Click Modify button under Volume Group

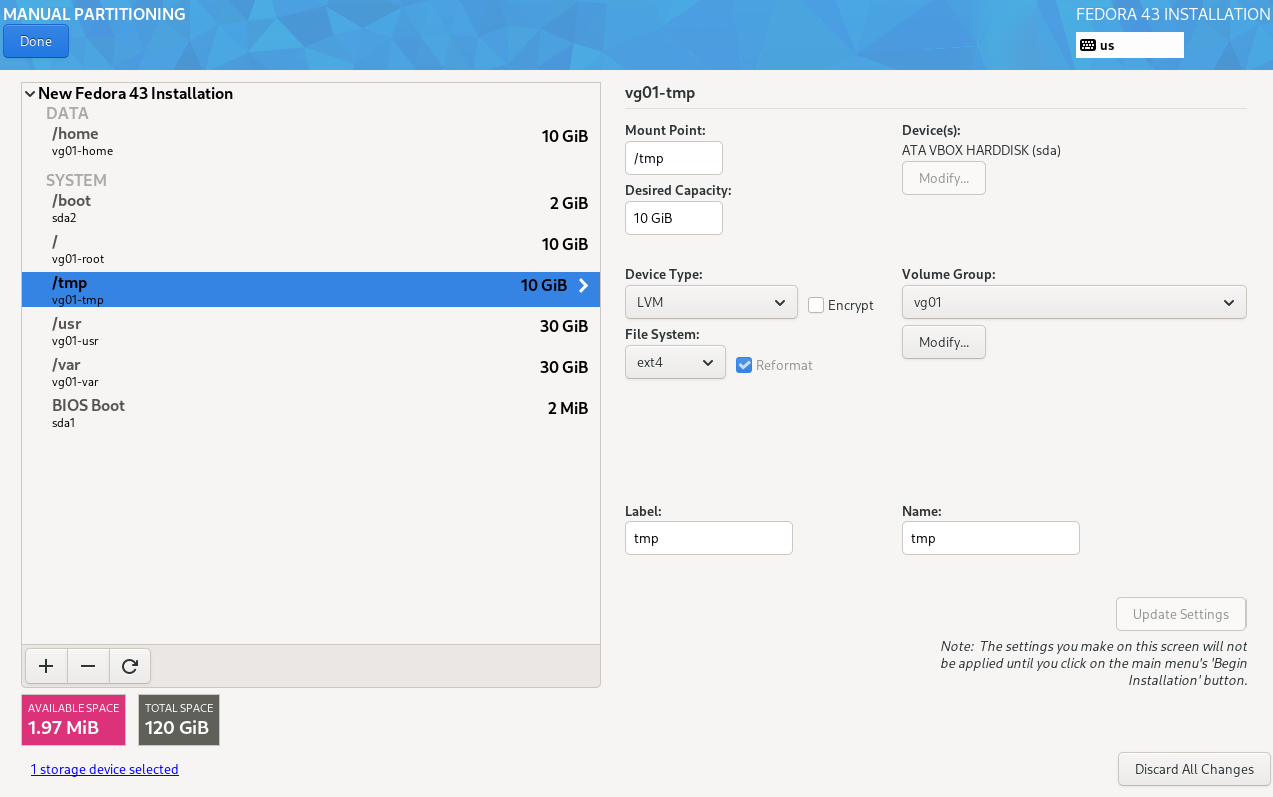click(x=943, y=342)
